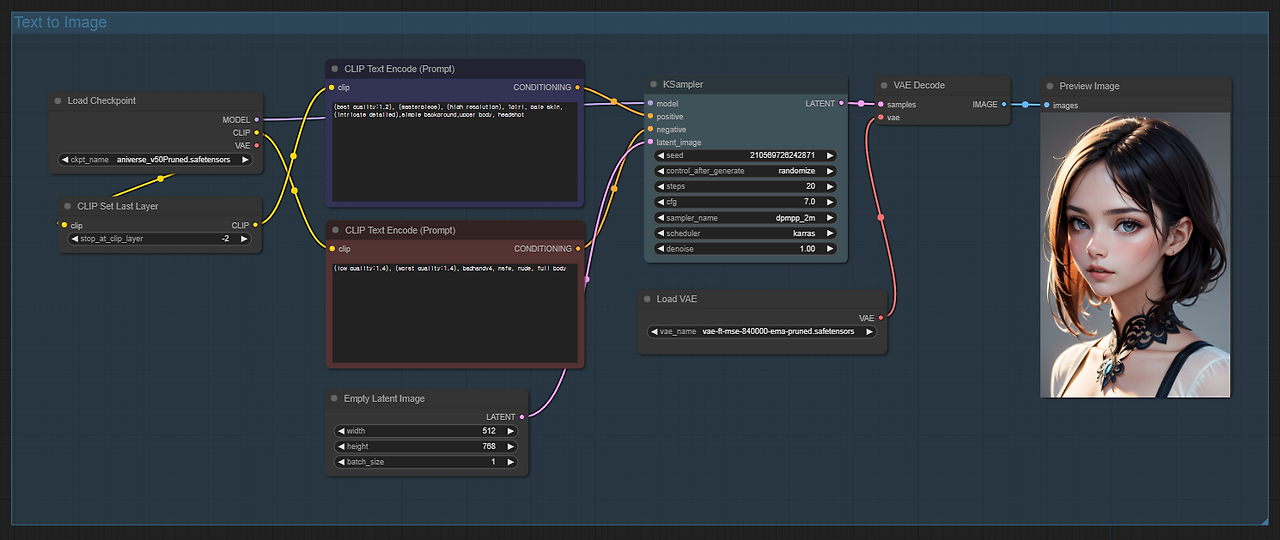Viewport: 1280px width, 540px height.
Task: Collapse the Load Checkpoint node via its title dot
Action: 58,101
